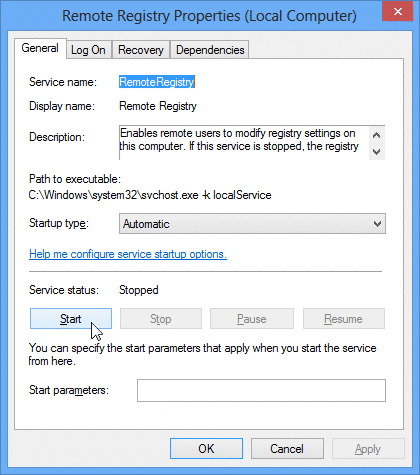Select the General tab
The image size is (420, 475).
[40, 48]
